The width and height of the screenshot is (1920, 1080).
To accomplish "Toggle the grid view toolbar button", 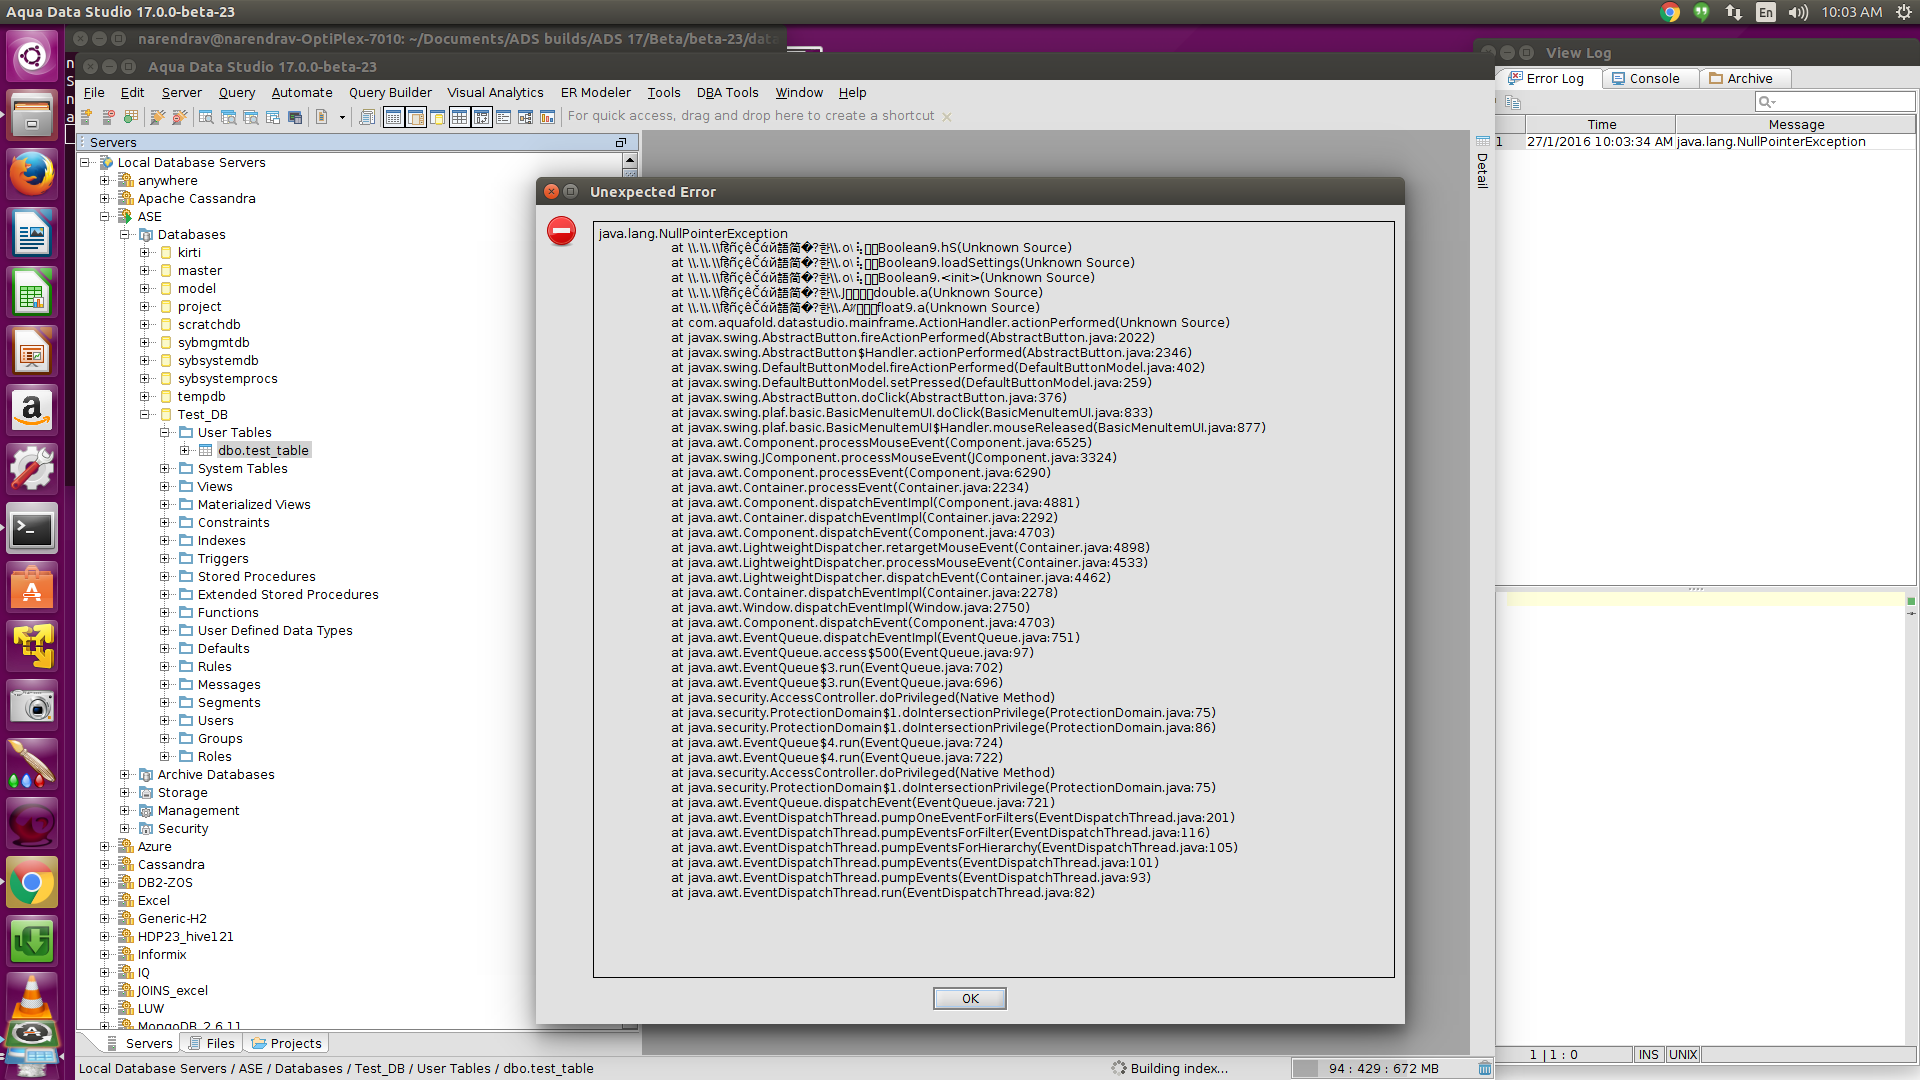I will click(x=459, y=117).
